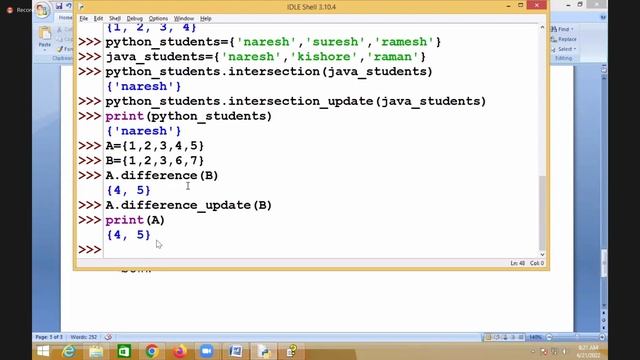Image resolution: width=640 pixels, height=360 pixels.
Task: Click the IDLE Shell vertical scrollbar thumb
Action: (542, 212)
